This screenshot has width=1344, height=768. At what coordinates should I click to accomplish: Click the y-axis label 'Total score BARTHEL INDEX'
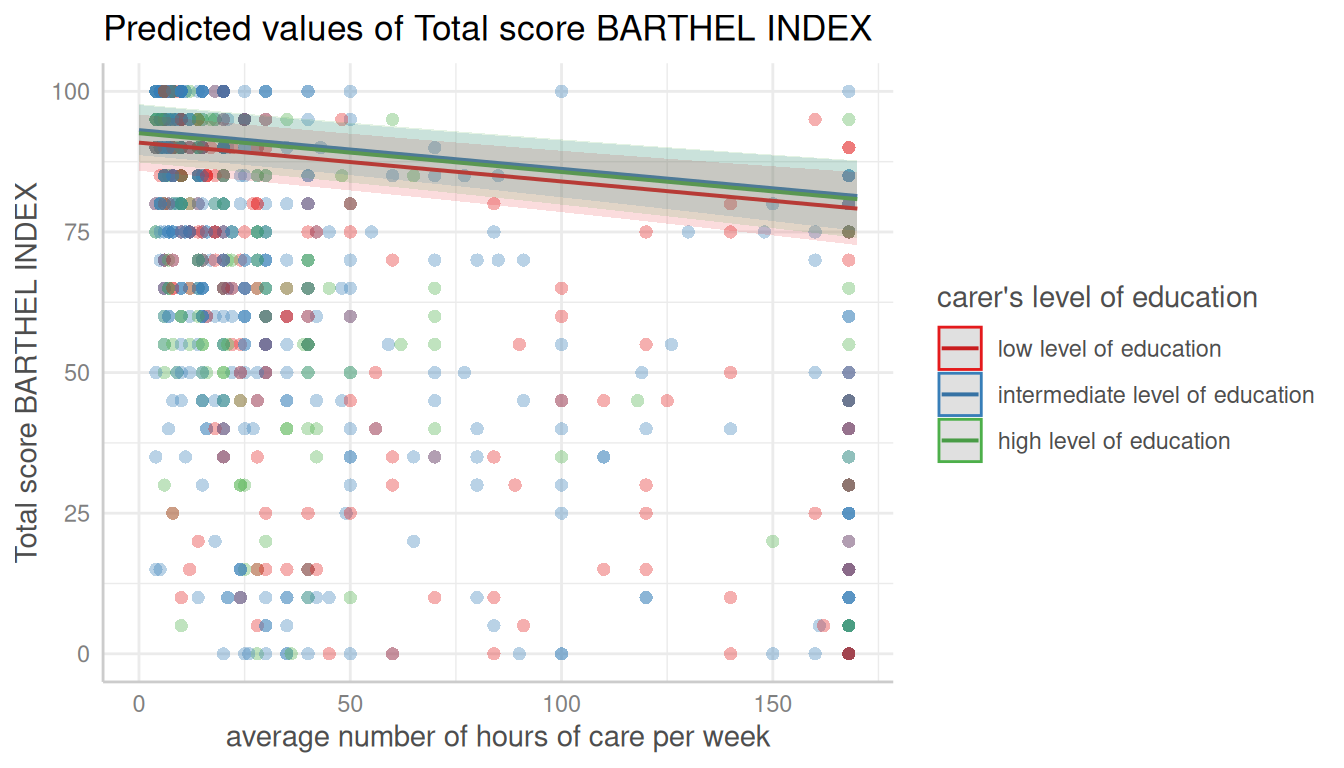[x=27, y=372]
